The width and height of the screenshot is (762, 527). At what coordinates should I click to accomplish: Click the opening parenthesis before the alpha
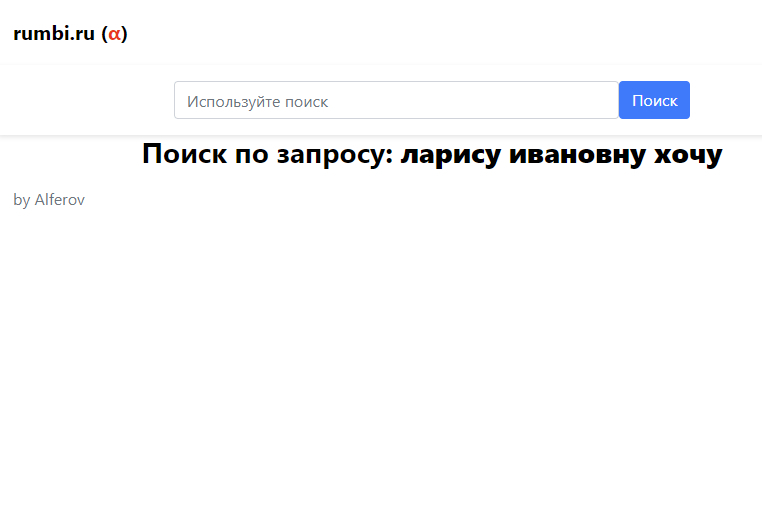pyautogui.click(x=104, y=34)
